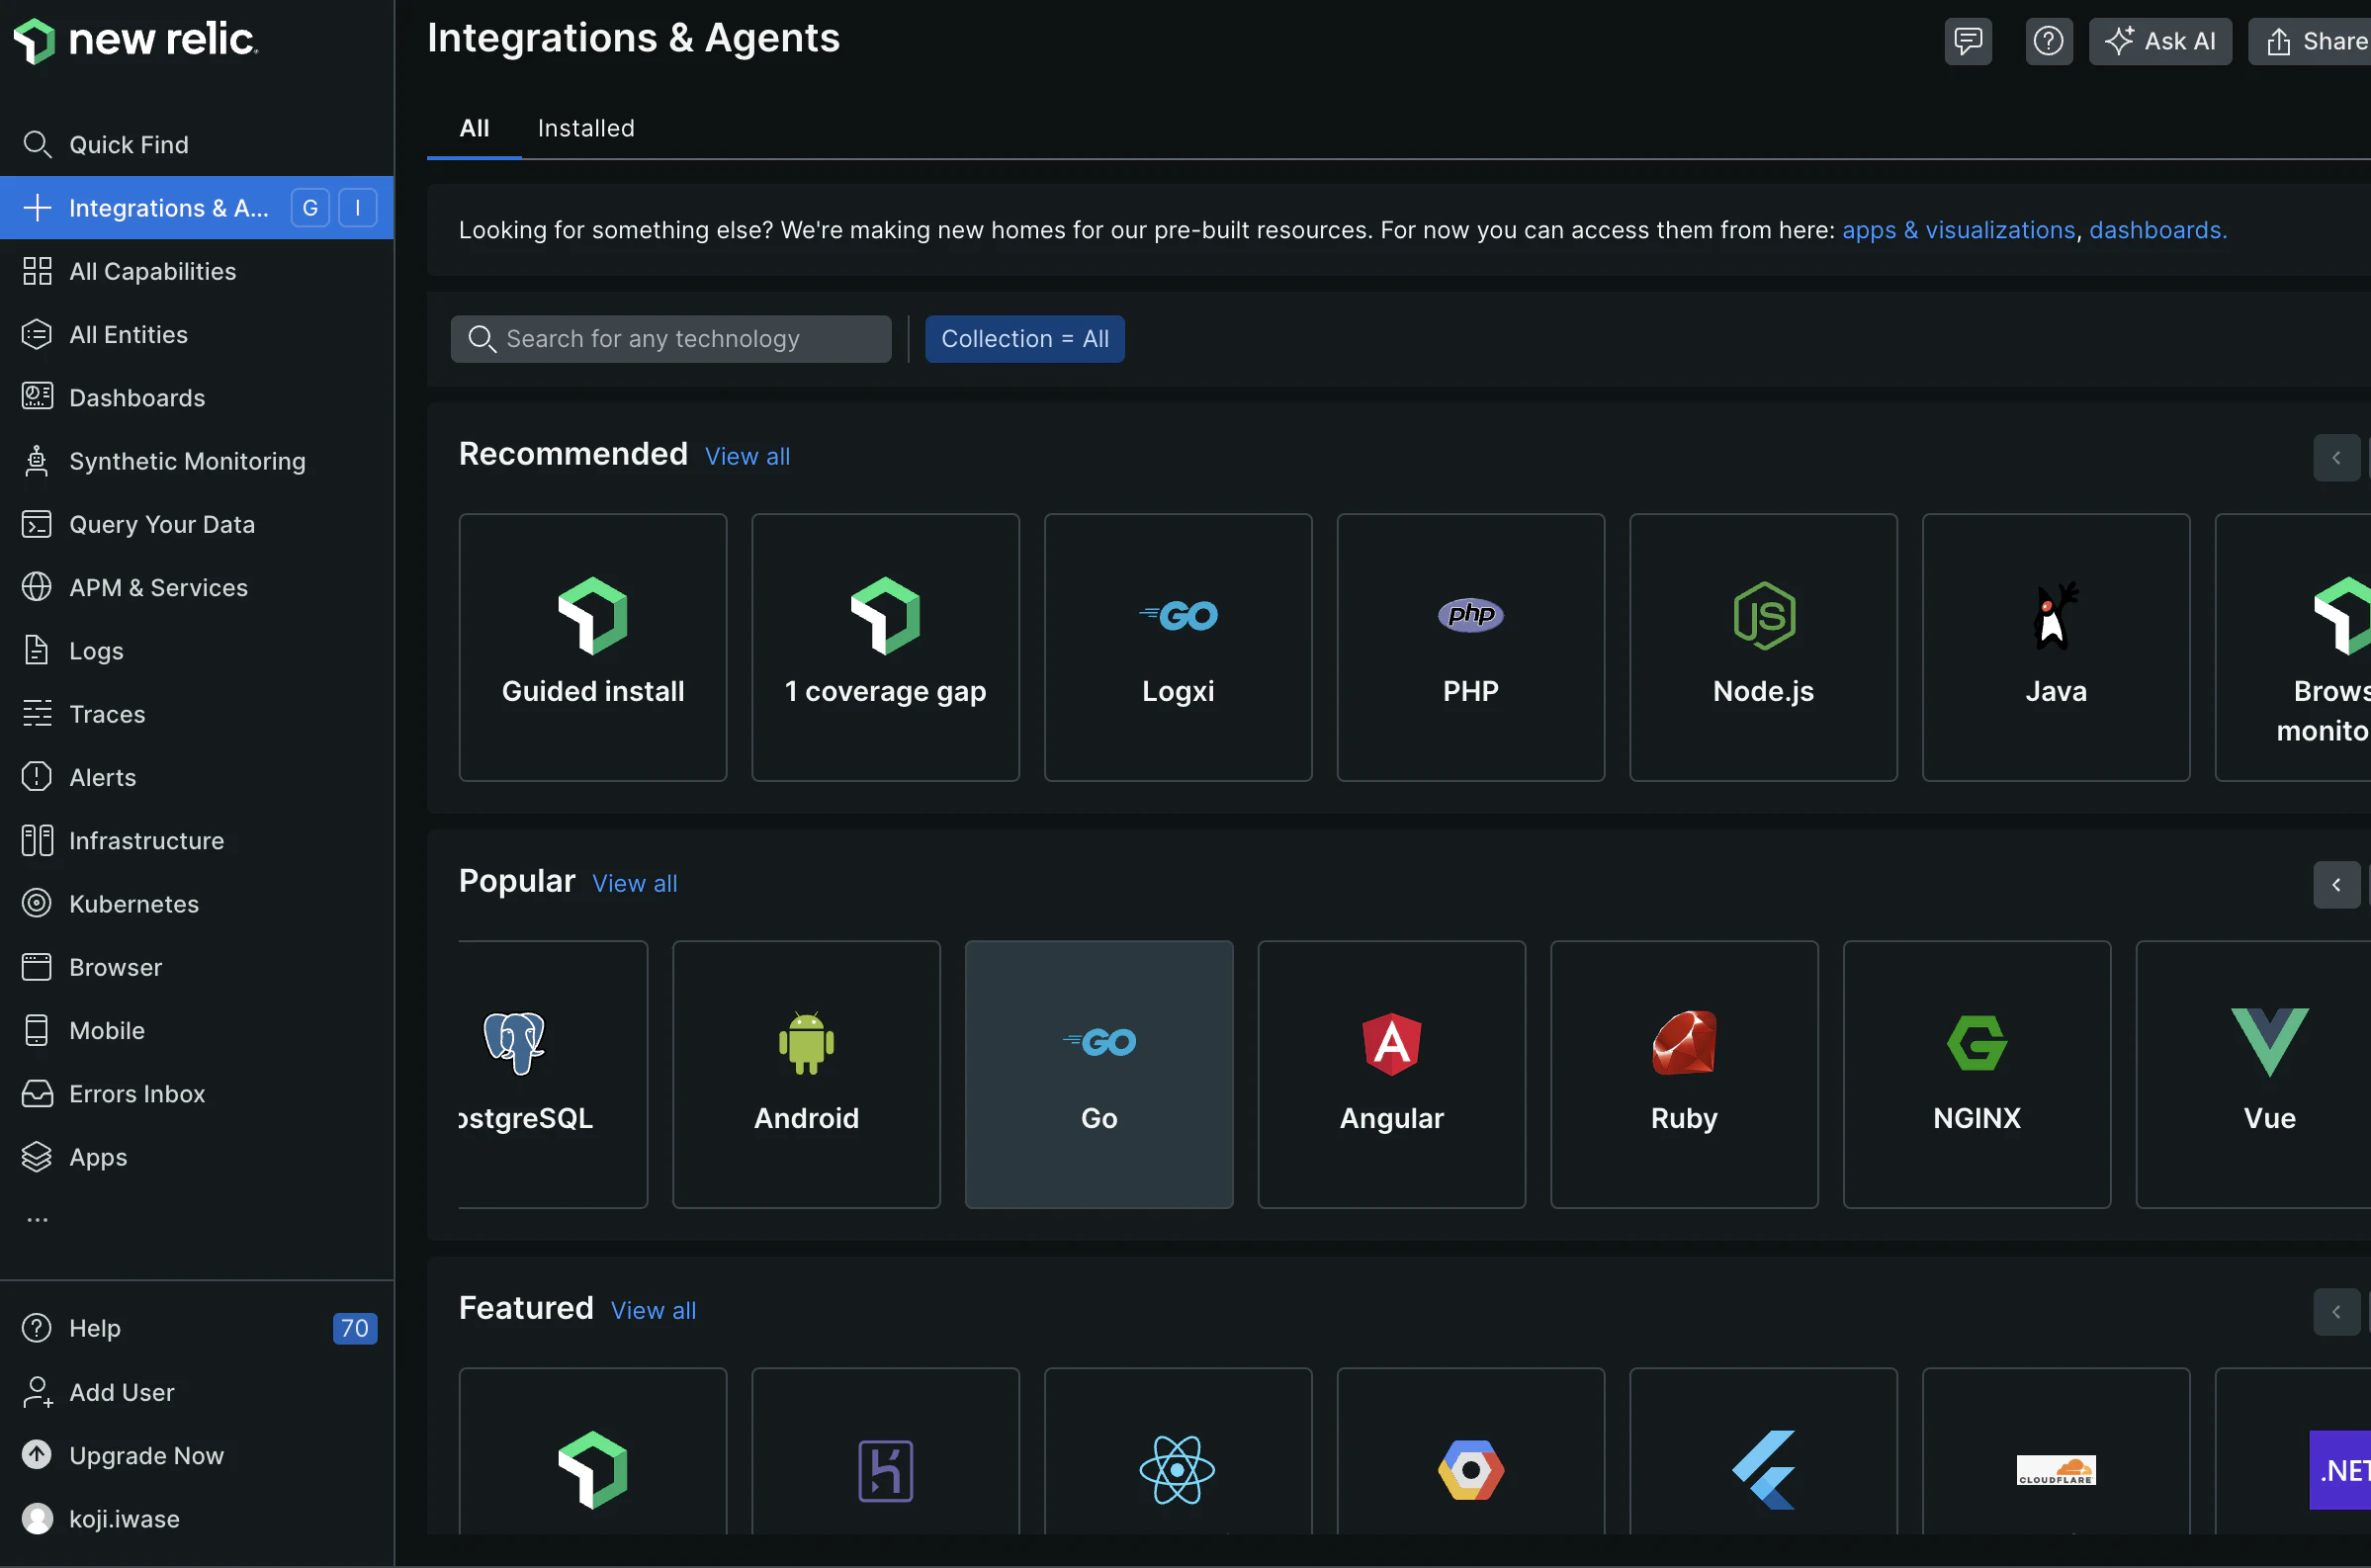Viewport: 2371px width, 1568px height.
Task: Open Kubernetes in sidebar
Action: 196,904
